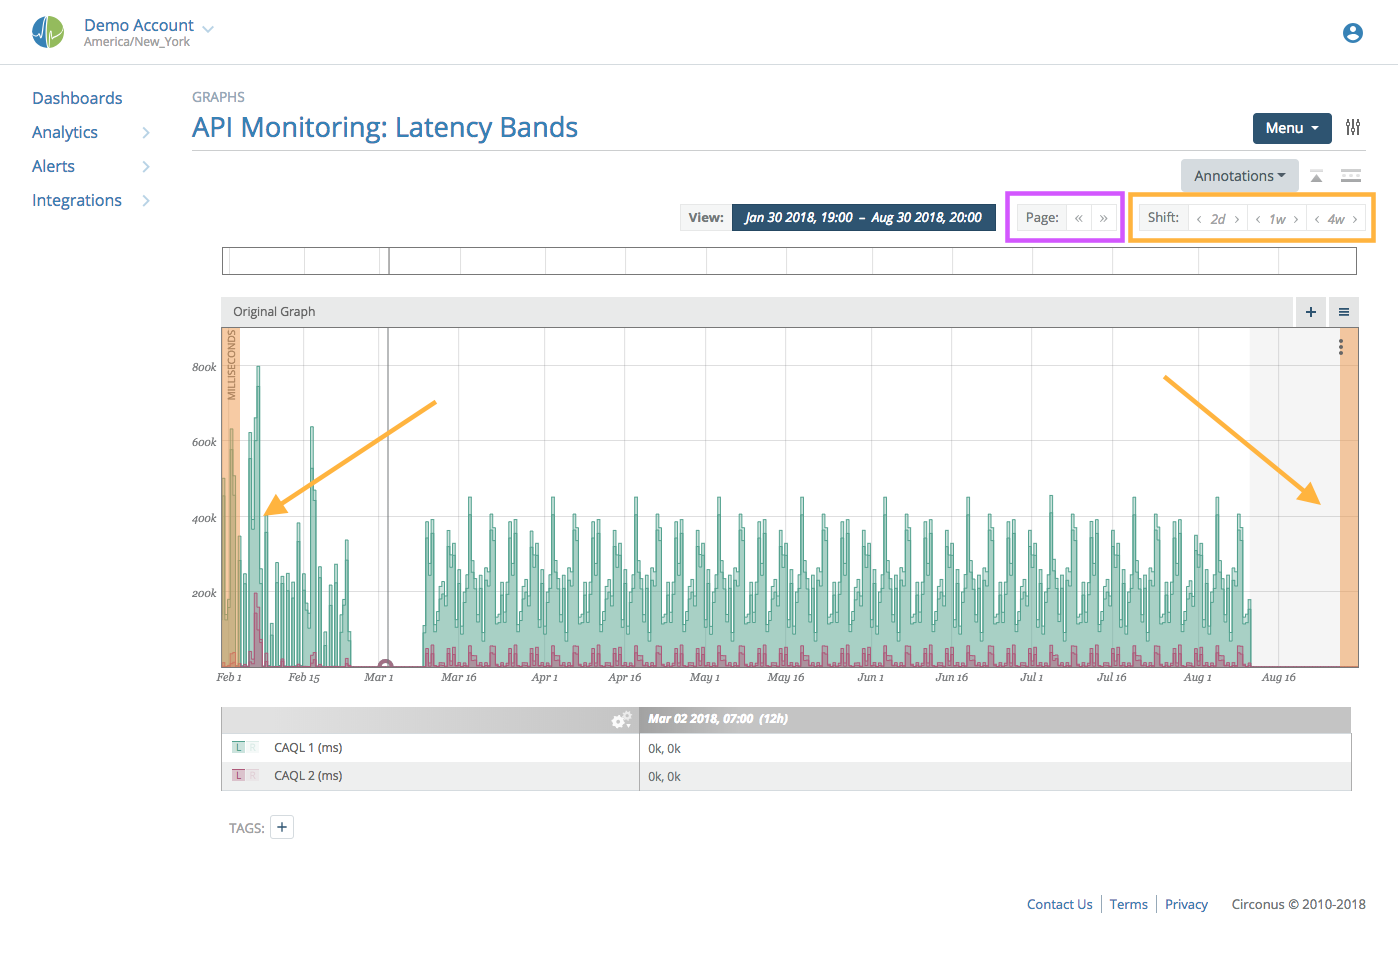This screenshot has height=960, width=1398.
Task: Open the Original Graph hamburger menu
Action: pyautogui.click(x=1343, y=312)
